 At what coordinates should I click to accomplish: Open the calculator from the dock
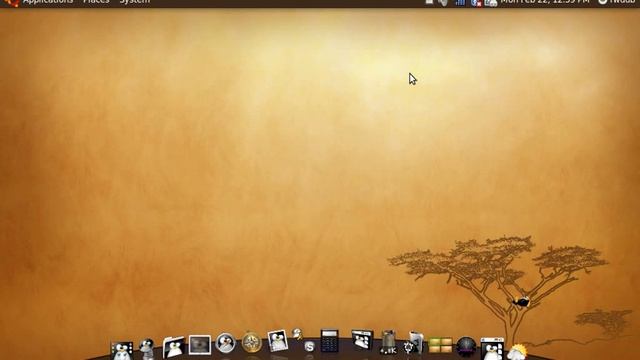tap(329, 341)
